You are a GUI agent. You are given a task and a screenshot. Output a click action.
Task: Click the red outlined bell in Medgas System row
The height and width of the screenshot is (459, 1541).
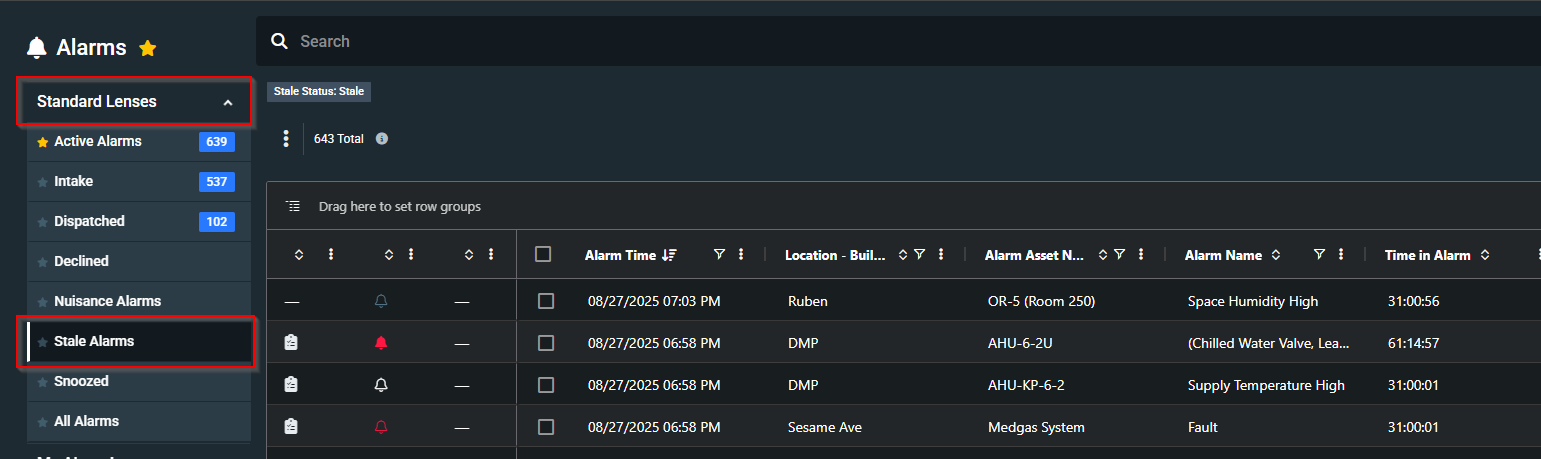[381, 427]
